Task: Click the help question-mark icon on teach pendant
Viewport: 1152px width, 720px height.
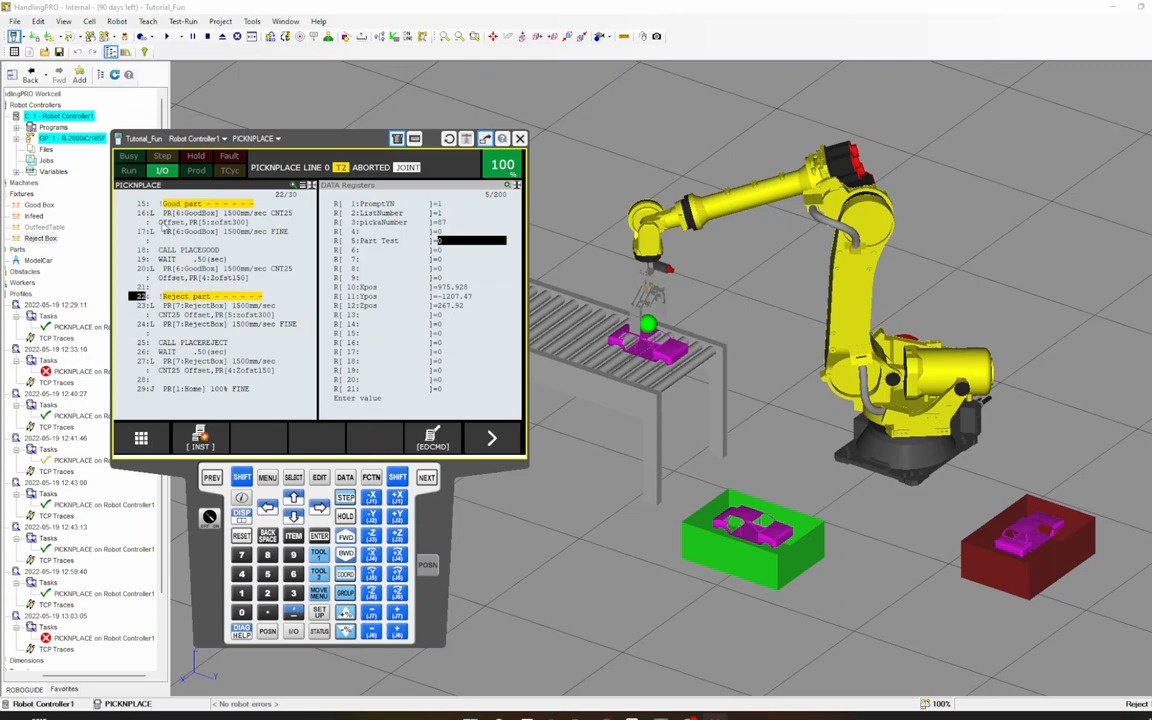Action: (x=501, y=138)
